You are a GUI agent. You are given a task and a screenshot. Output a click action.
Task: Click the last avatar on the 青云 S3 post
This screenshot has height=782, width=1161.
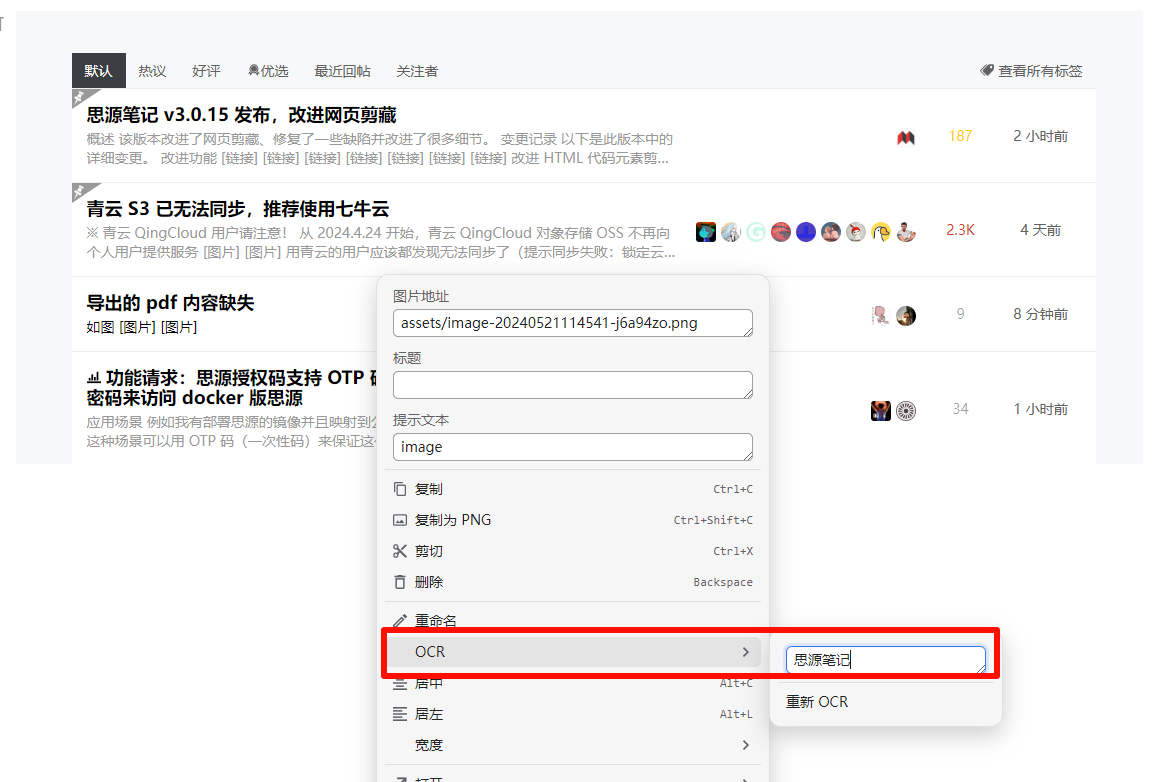click(906, 232)
